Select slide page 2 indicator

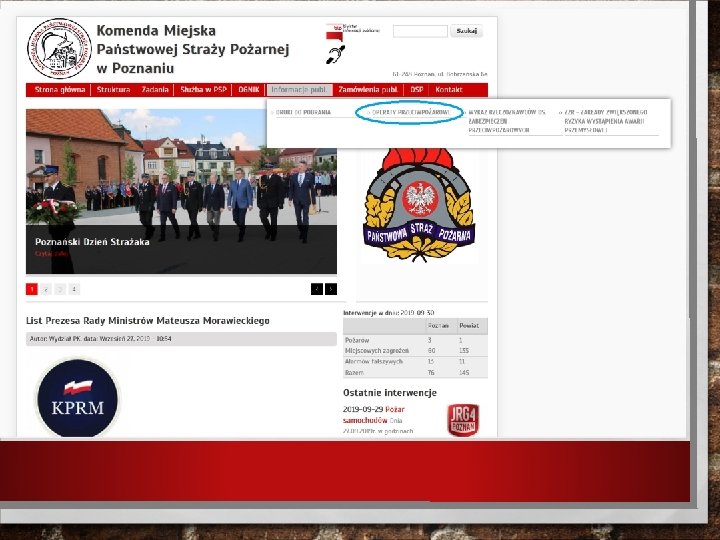click(46, 289)
